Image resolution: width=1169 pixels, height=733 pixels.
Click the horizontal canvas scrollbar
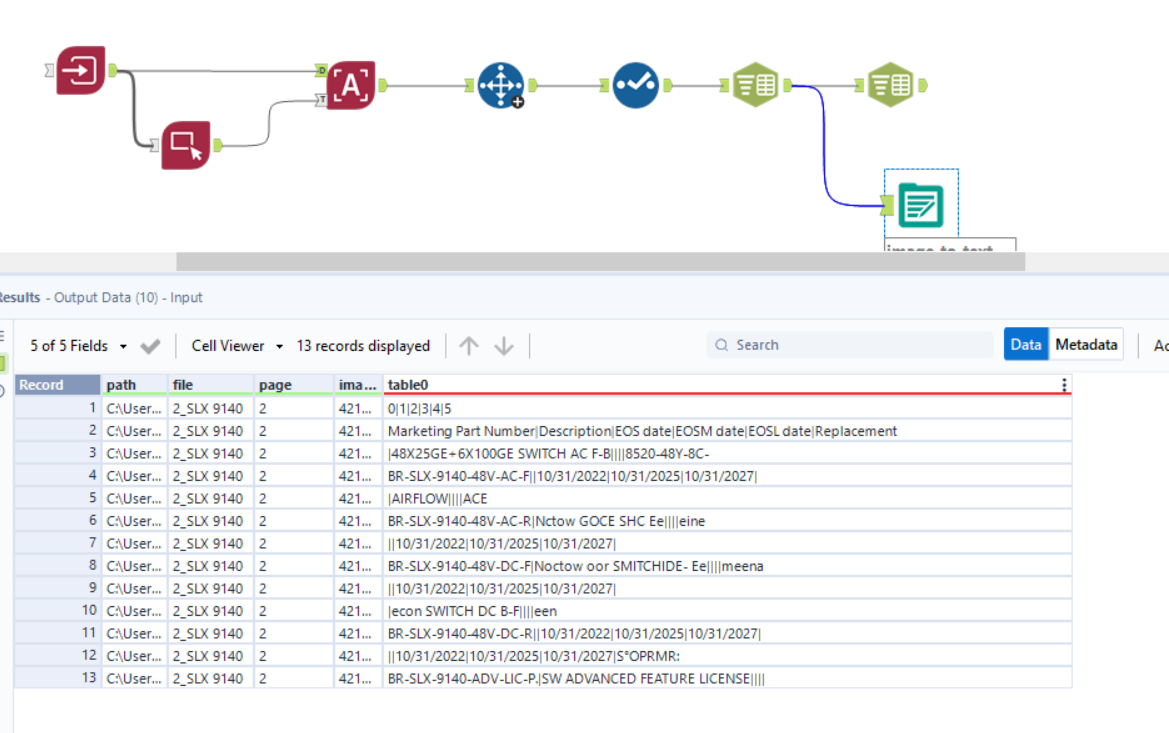pyautogui.click(x=600, y=261)
